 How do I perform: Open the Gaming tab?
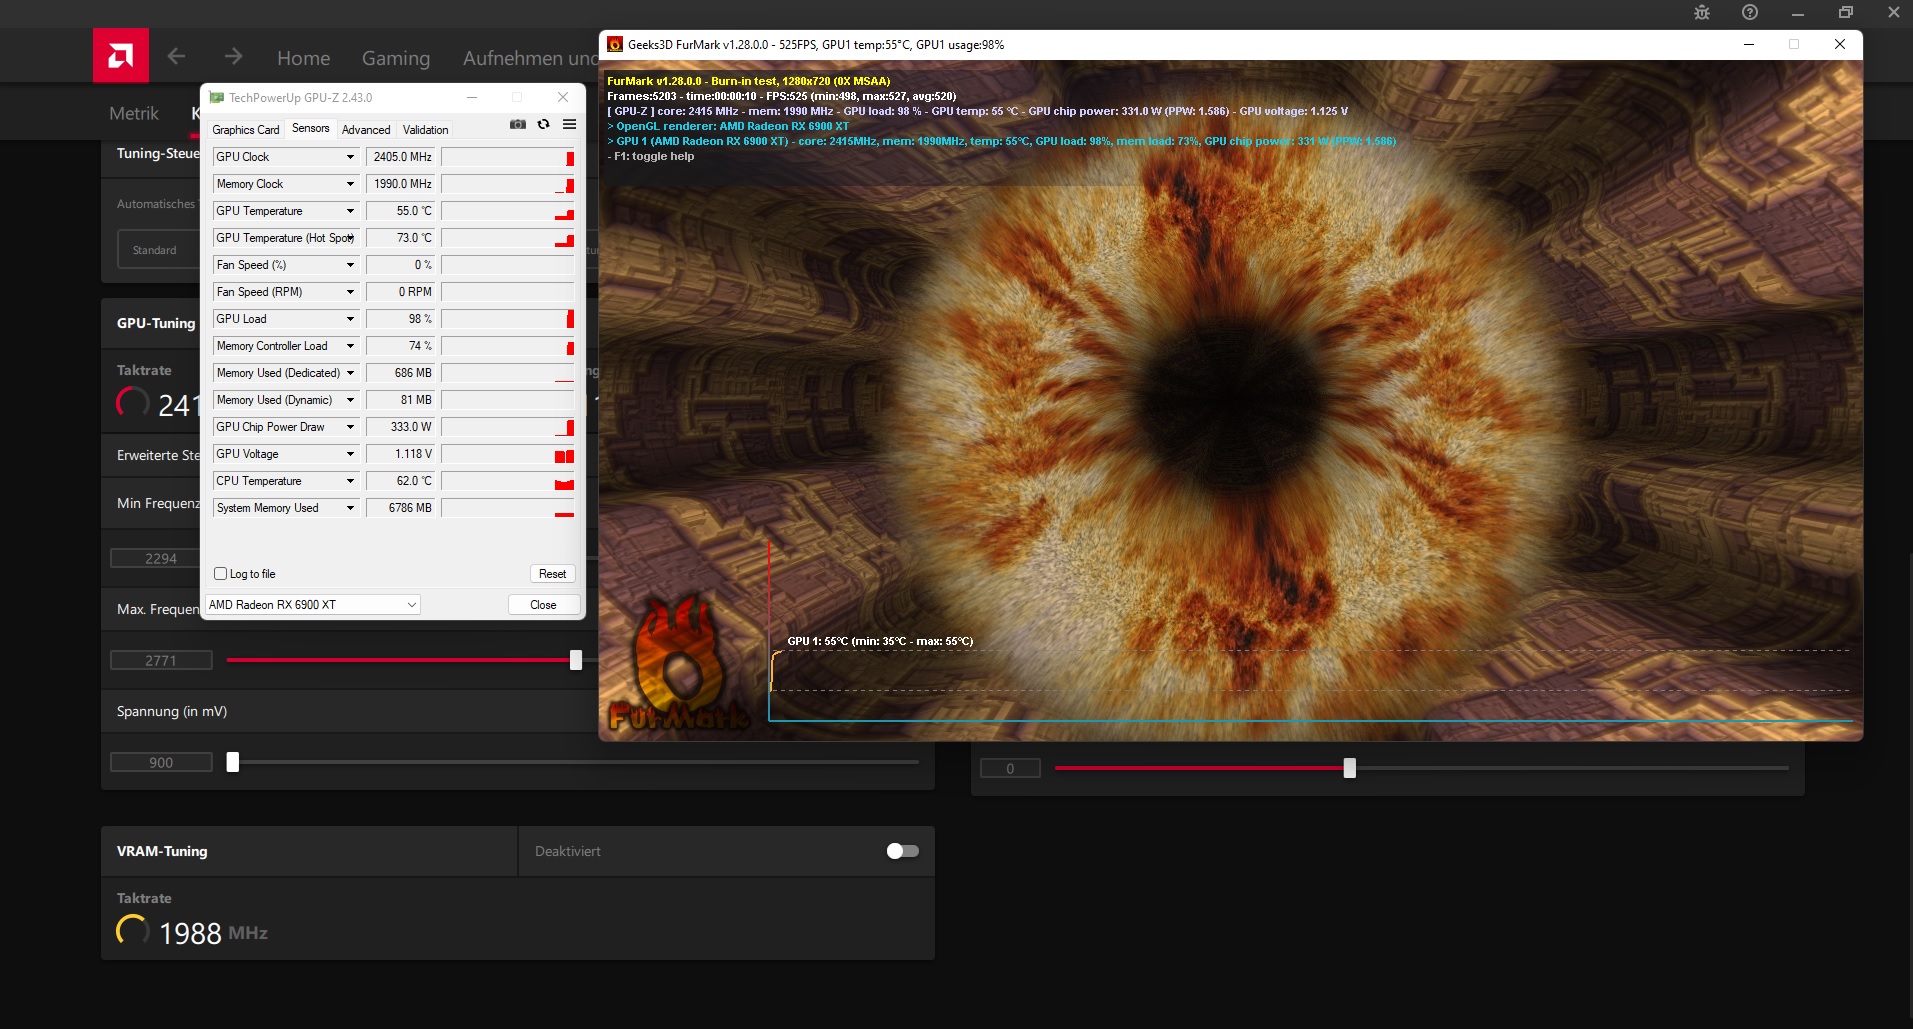point(396,58)
